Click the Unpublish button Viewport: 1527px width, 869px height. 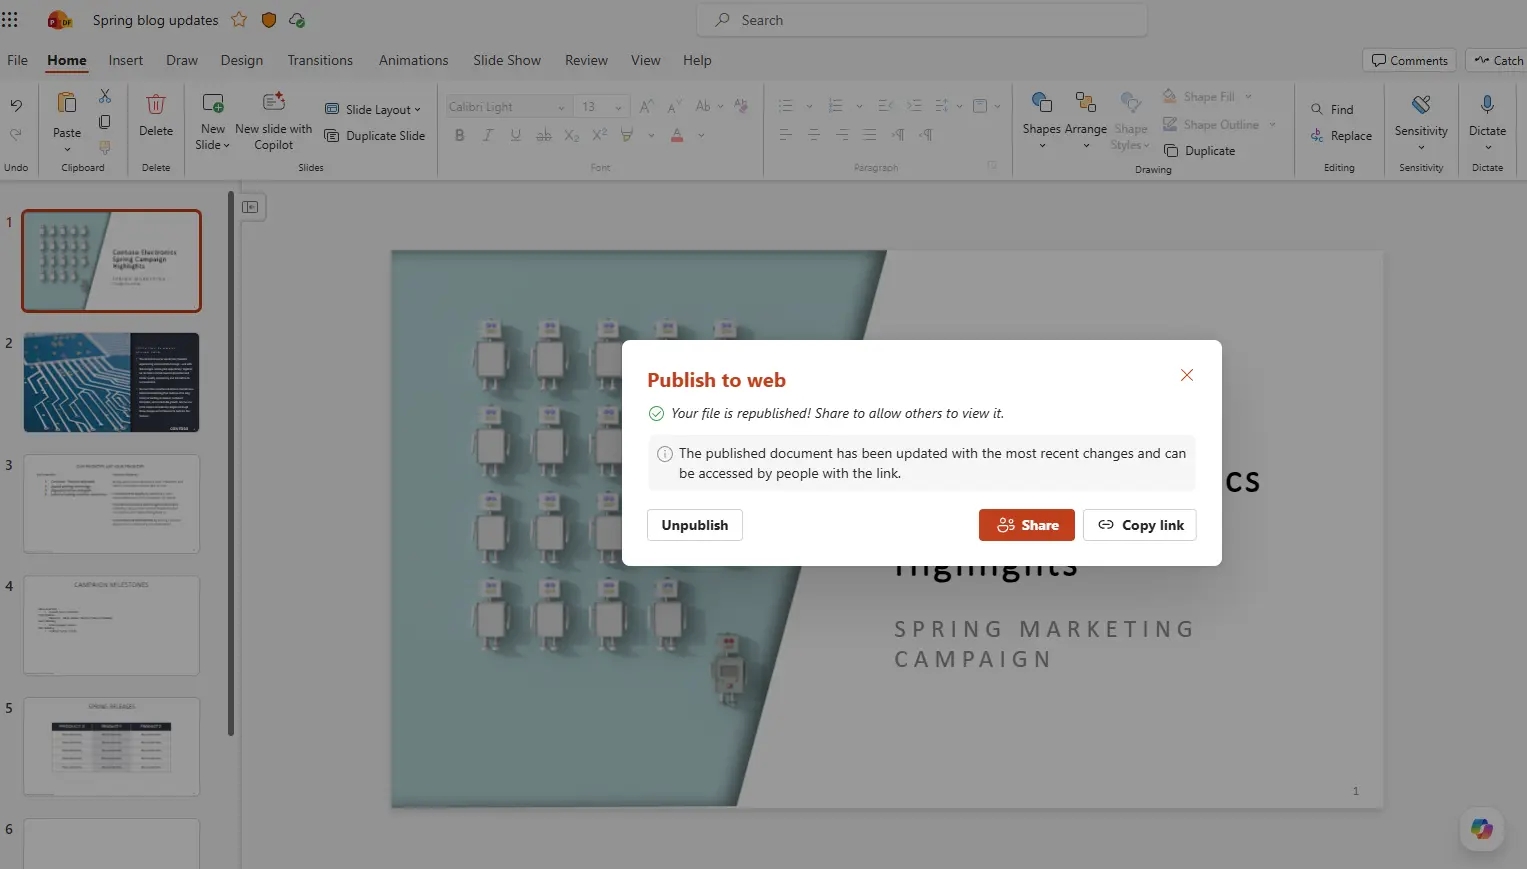tap(694, 524)
